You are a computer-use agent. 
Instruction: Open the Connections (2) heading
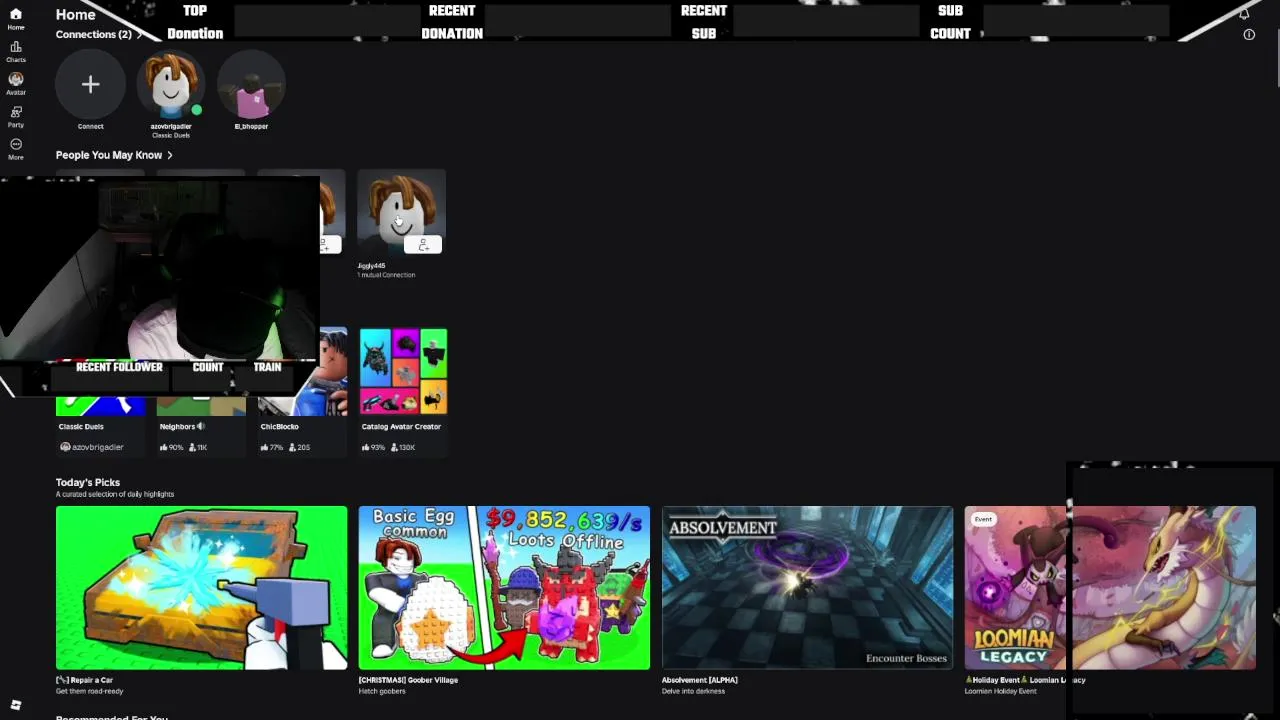(93, 34)
